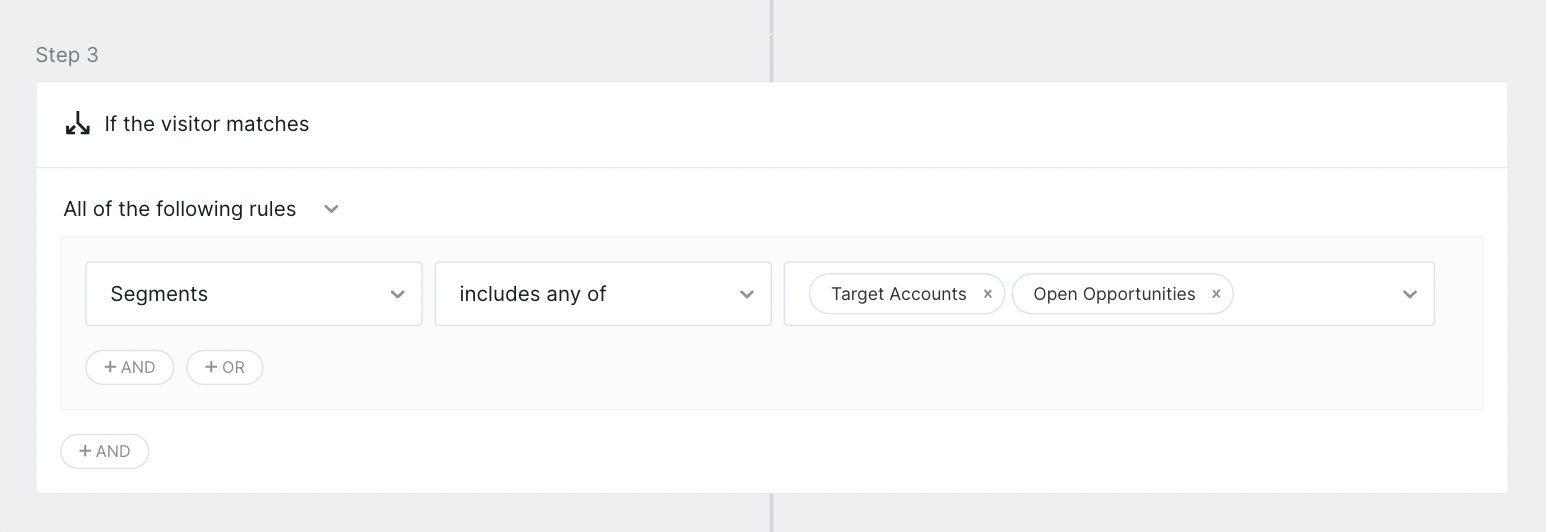This screenshot has height=532, width=1546.
Task: Click the branch split icon beside 'If the visitor matches'
Action: tap(78, 124)
